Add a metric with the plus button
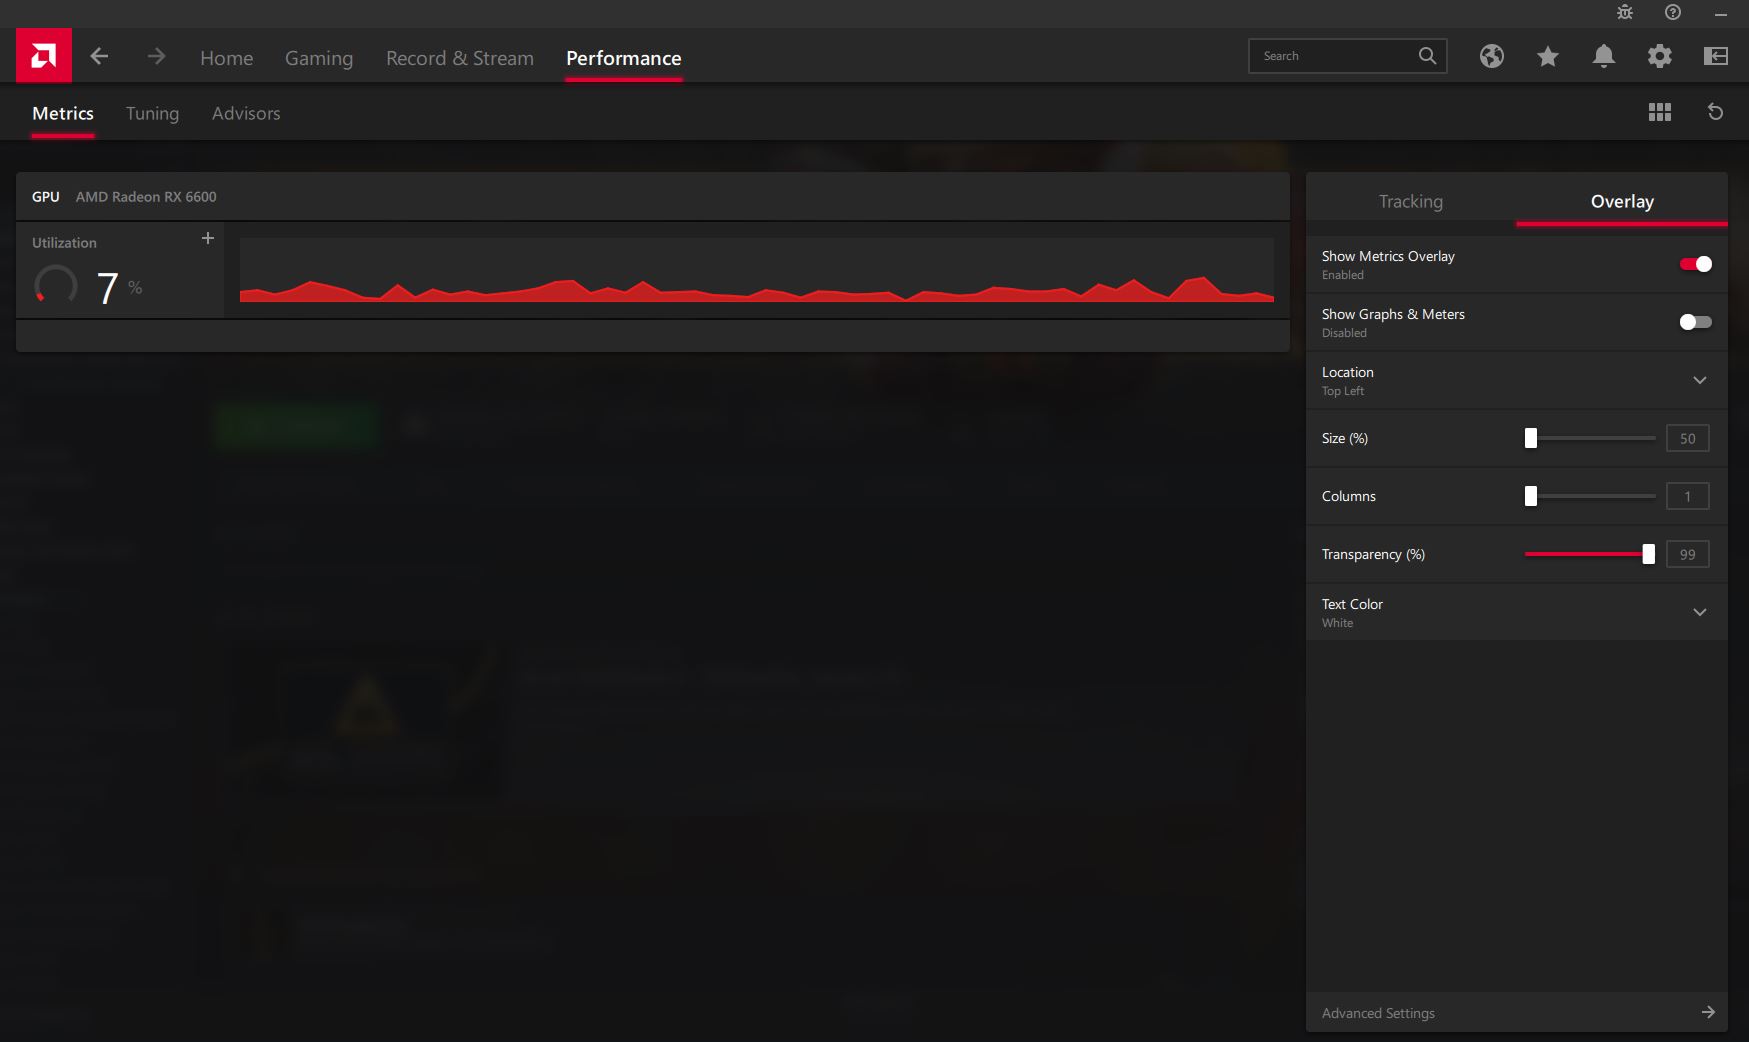1749x1042 pixels. pos(207,238)
